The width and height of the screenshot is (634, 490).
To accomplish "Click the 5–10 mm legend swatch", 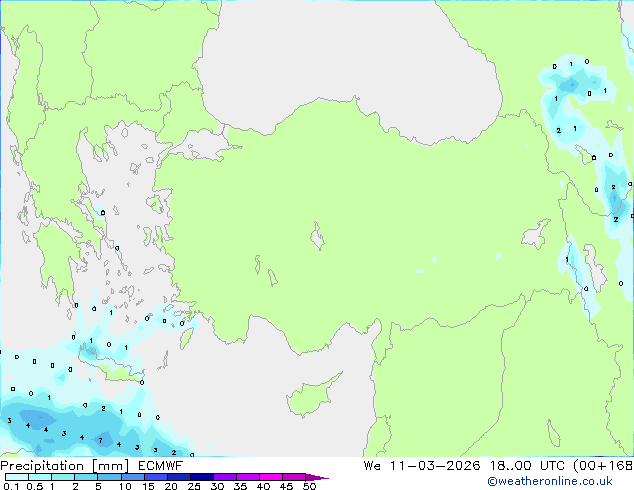I will tap(109, 477).
